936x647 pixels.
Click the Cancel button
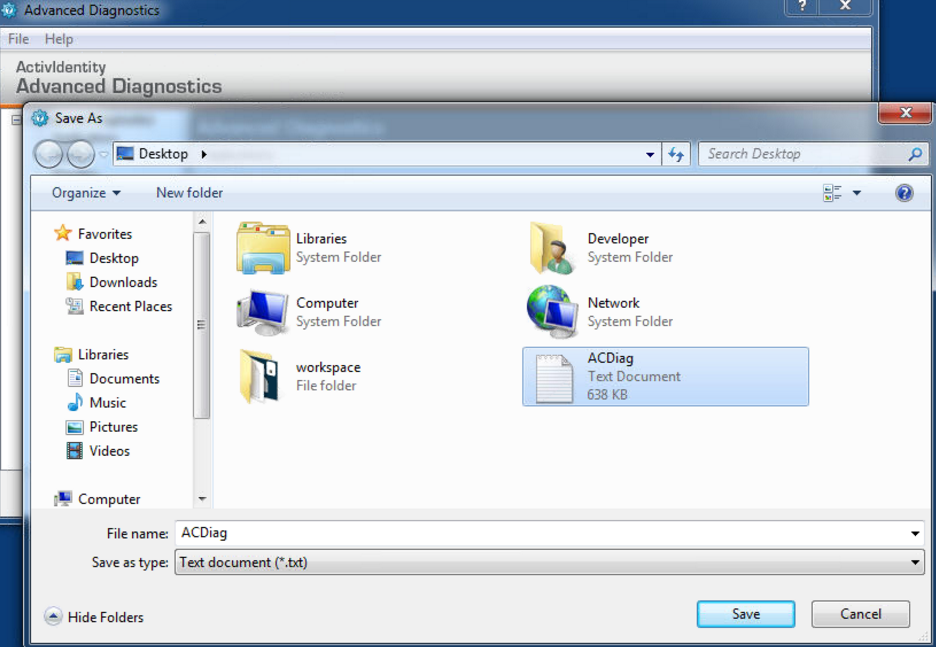pyautogui.click(x=860, y=614)
